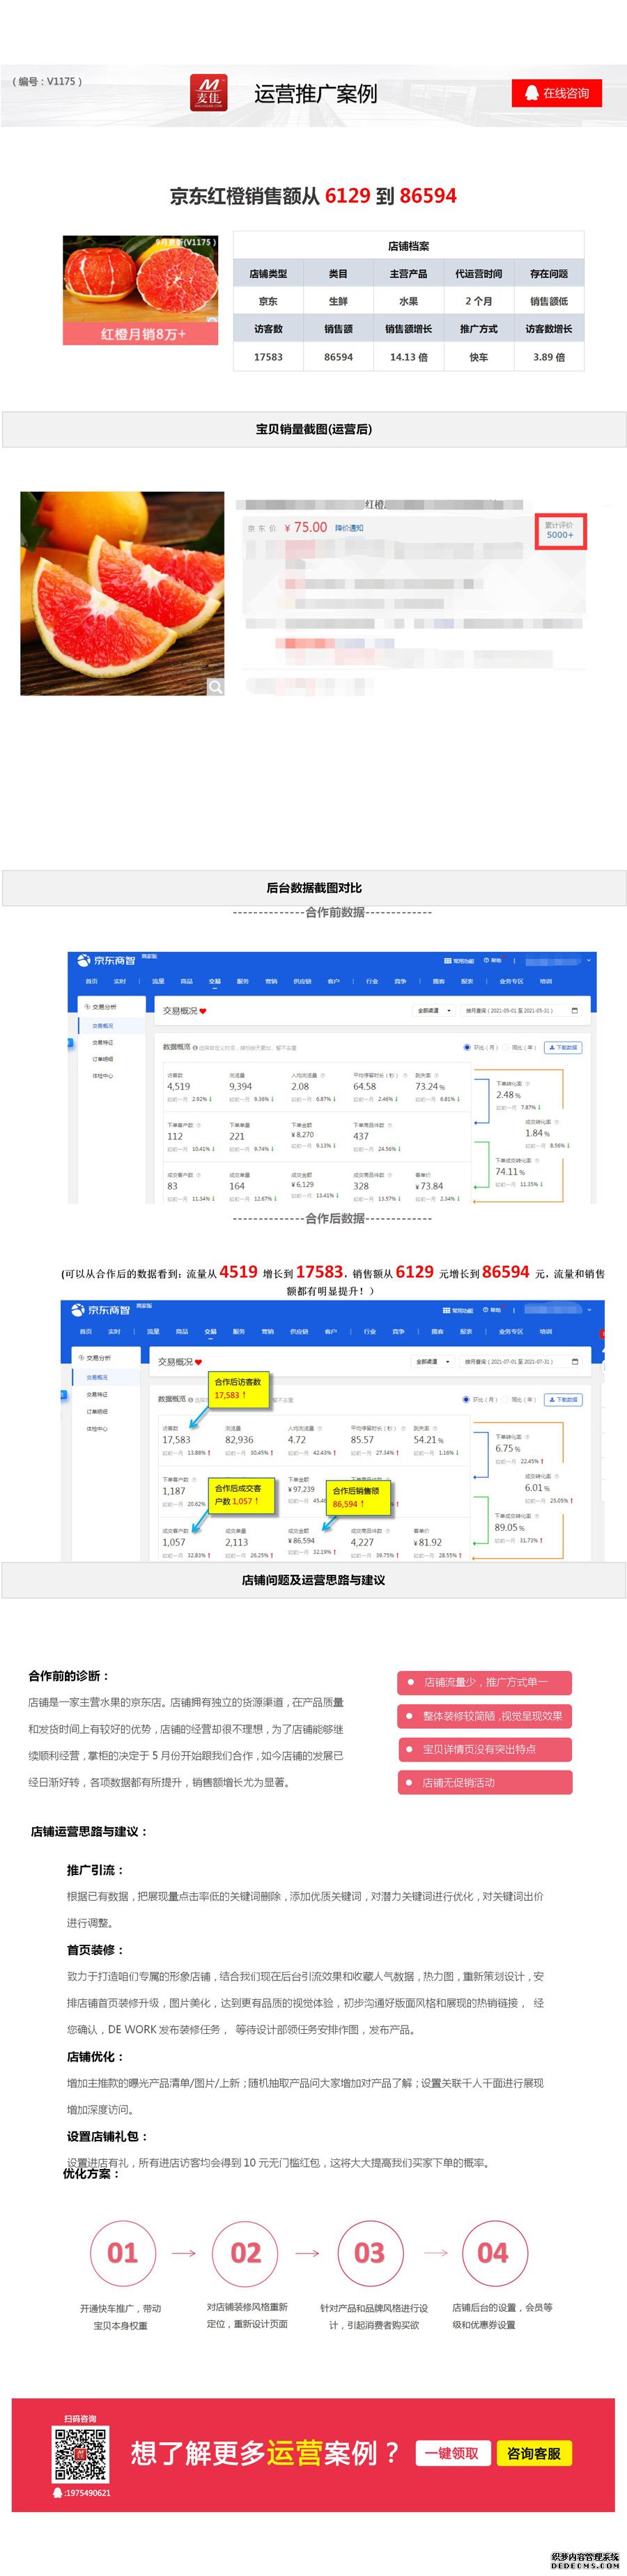Screen dimensions: 627x2576
Task: Click the 累计评价 5000+ box
Action: (560, 530)
